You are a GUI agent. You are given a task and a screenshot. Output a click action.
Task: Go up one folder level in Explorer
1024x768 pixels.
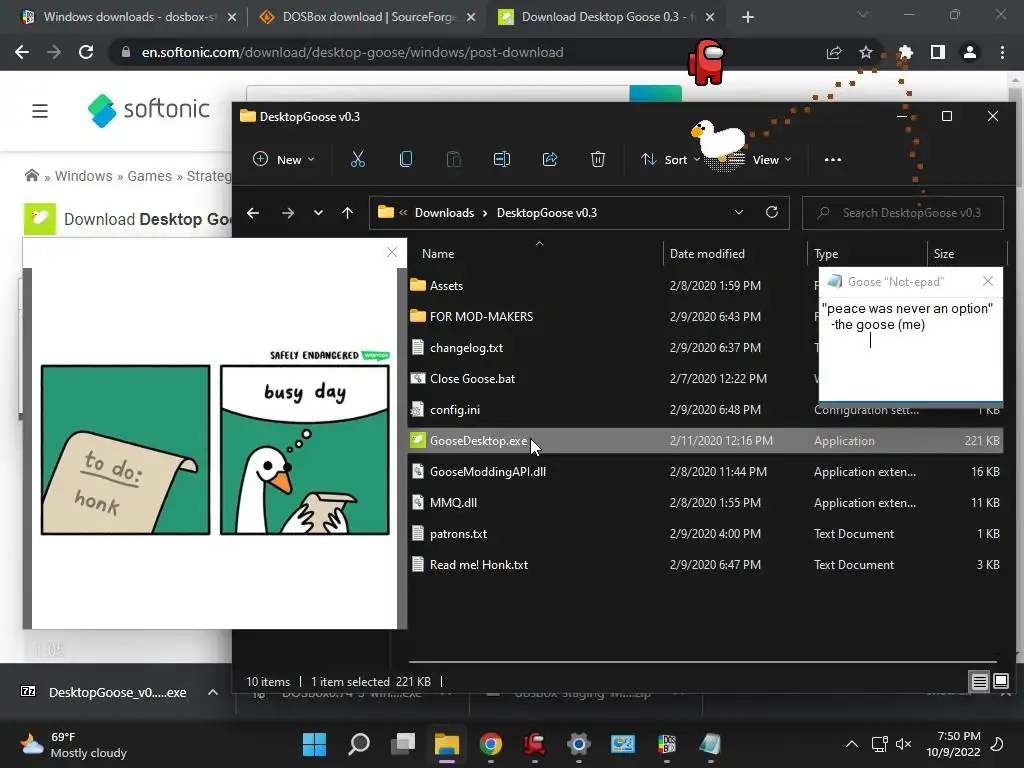coord(347,213)
